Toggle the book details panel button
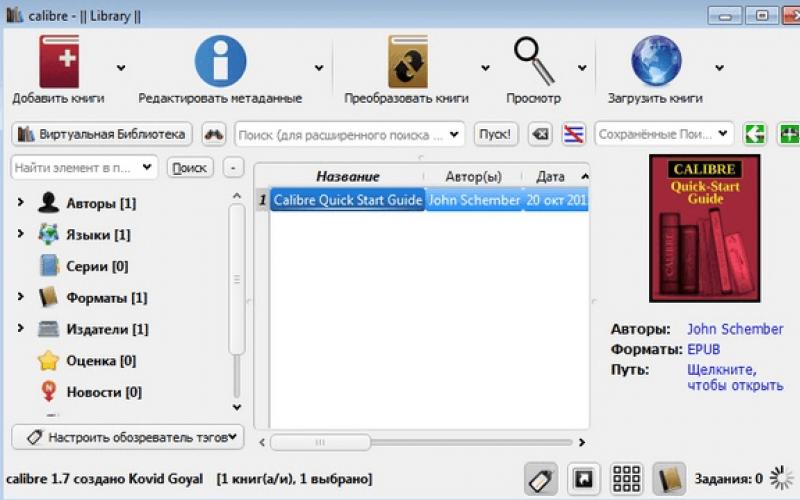800x500 pixels. [x=669, y=479]
